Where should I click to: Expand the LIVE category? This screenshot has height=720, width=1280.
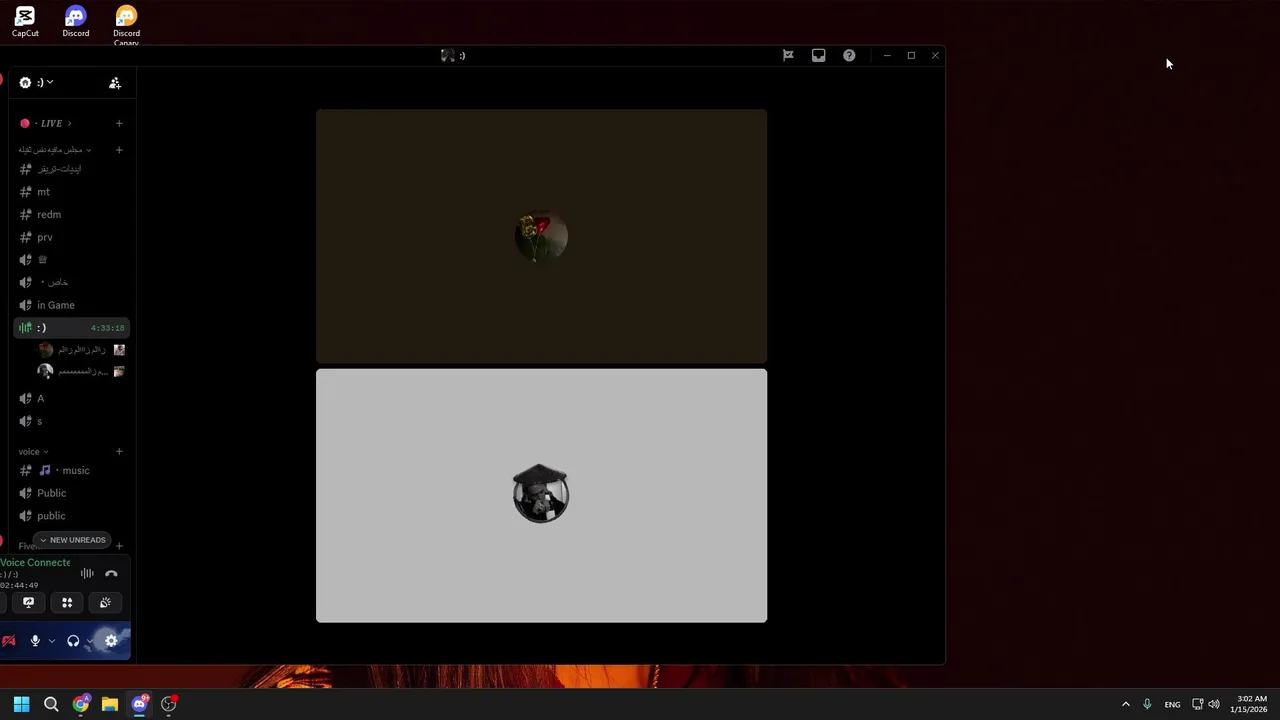(46, 123)
